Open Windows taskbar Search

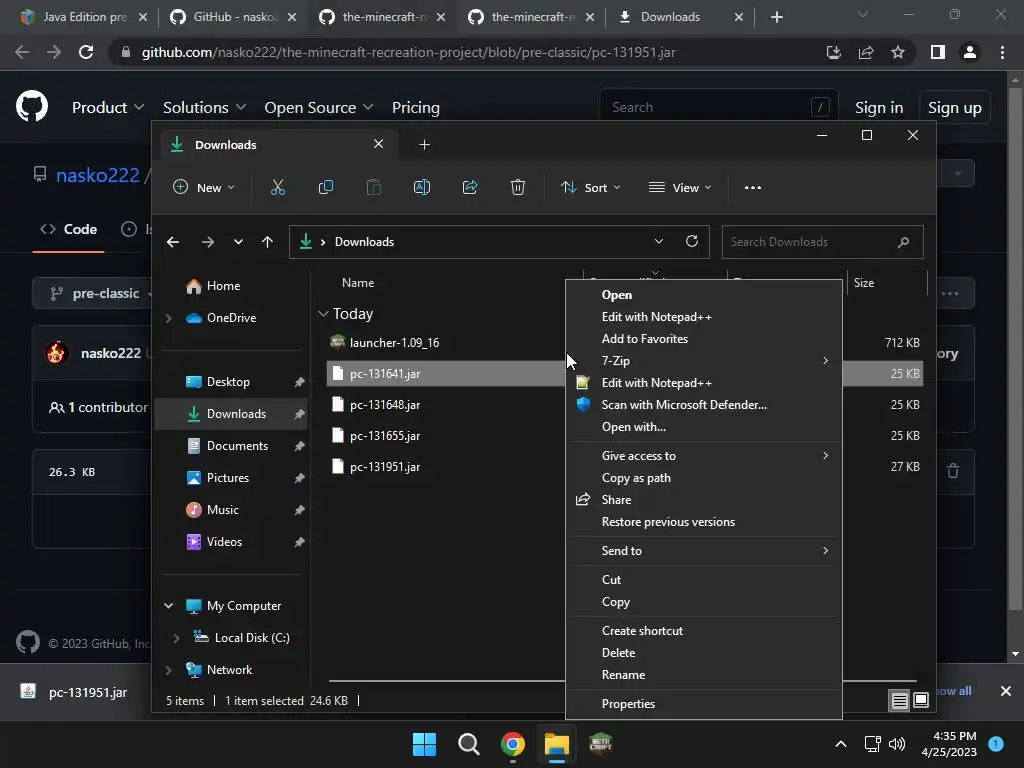point(468,744)
